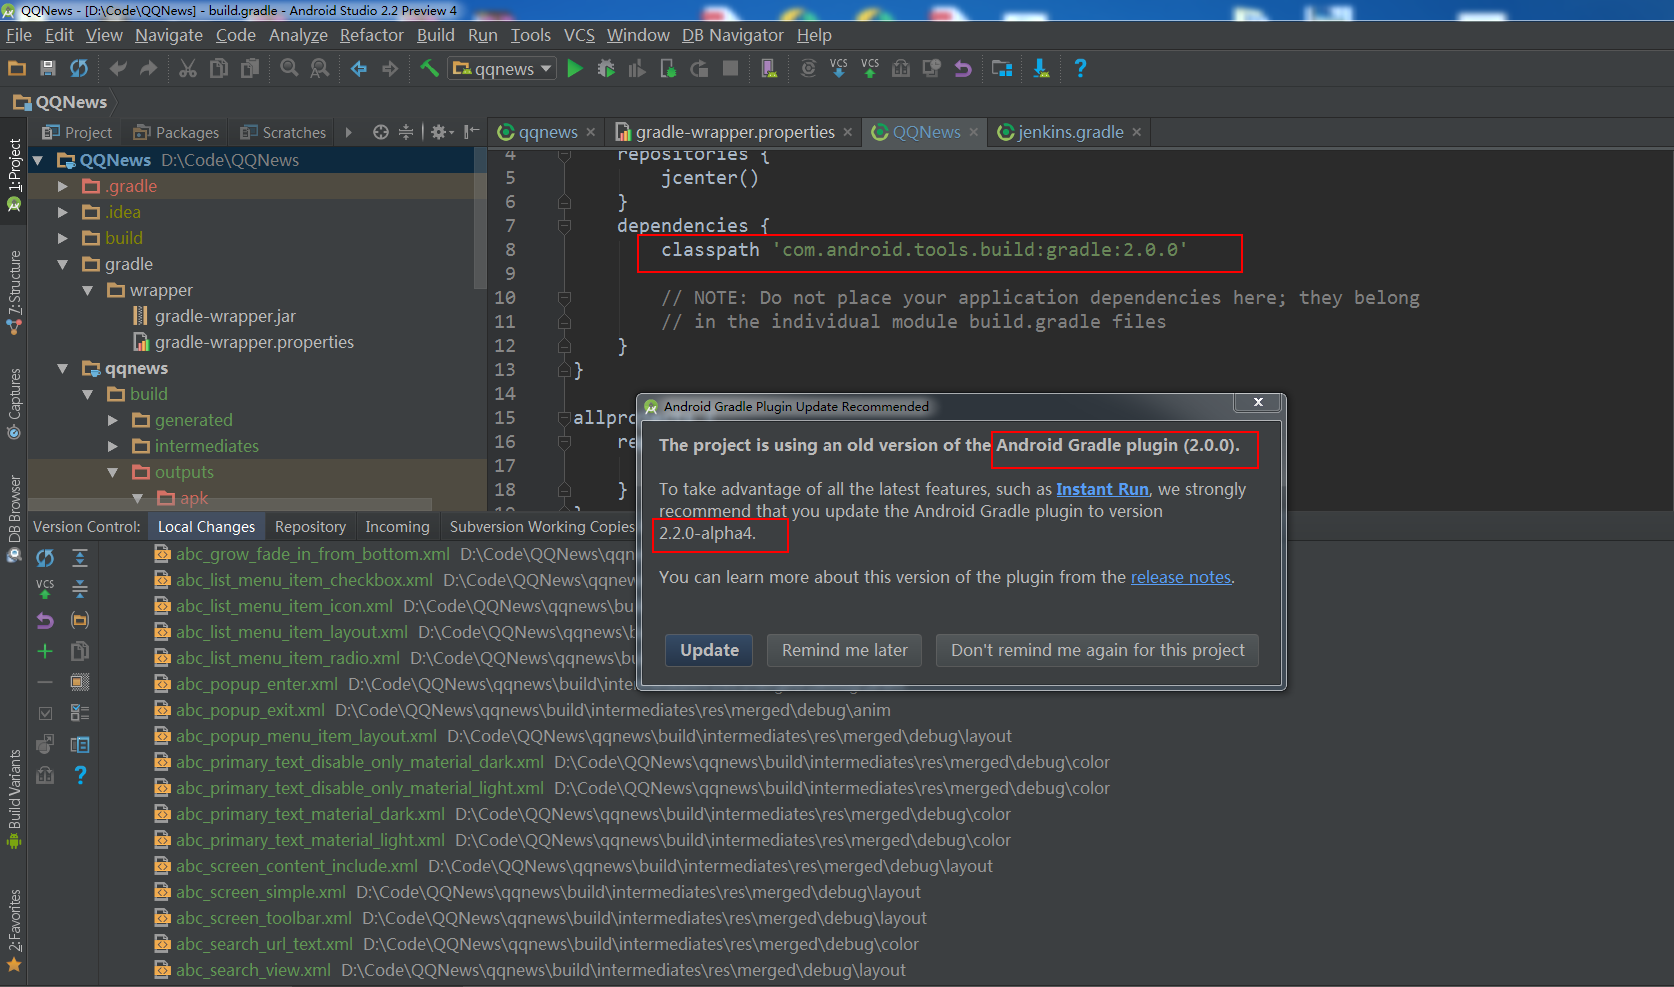Select abc_popup_enter.xml in Local Changes

(257, 684)
